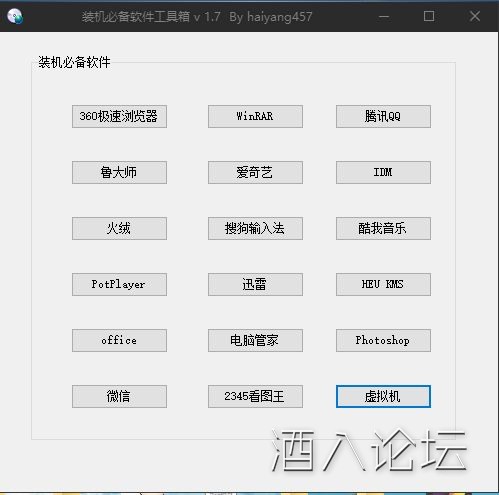Click the IDM button
The height and width of the screenshot is (495, 499).
(x=383, y=172)
